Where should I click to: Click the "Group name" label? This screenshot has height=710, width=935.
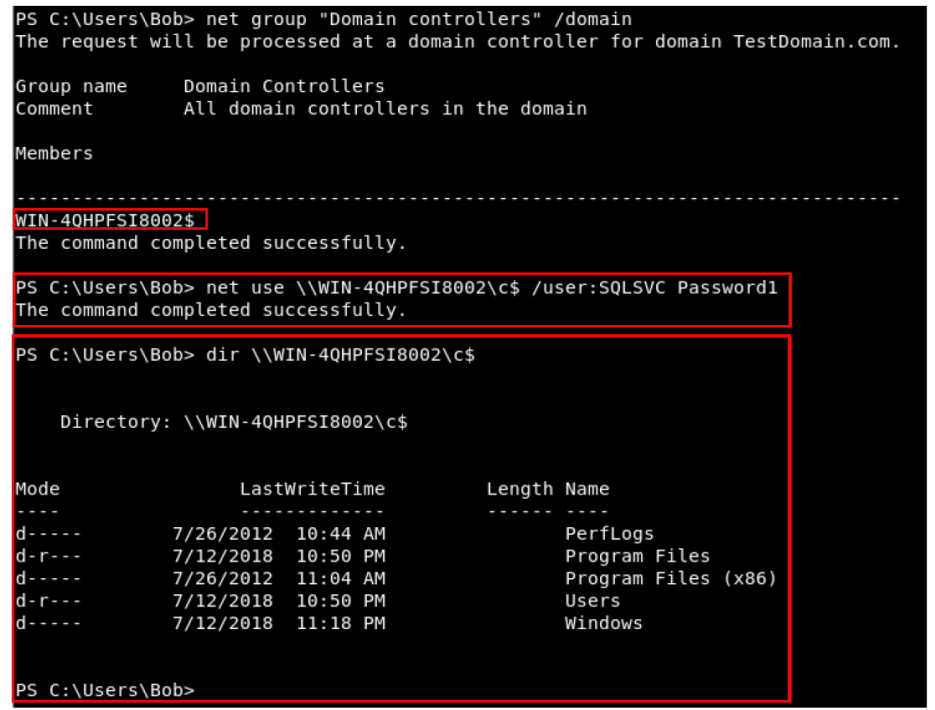click(x=71, y=86)
